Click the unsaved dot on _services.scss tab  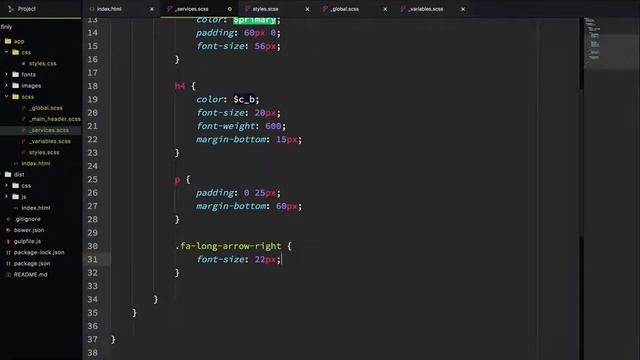(x=229, y=9)
